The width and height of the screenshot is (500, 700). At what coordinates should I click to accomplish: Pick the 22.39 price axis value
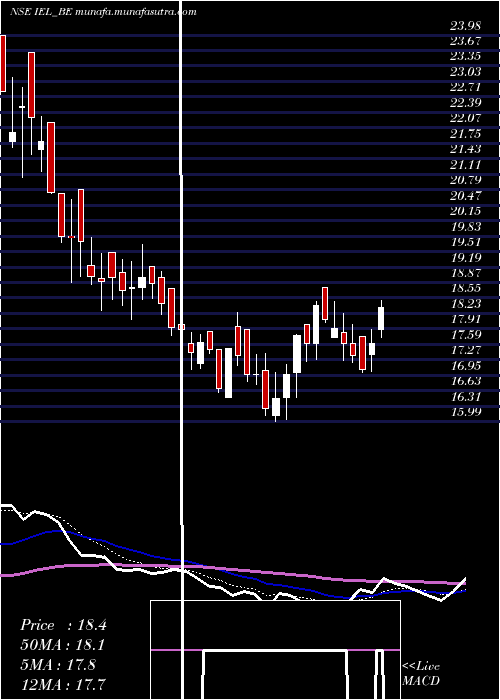[466, 103]
